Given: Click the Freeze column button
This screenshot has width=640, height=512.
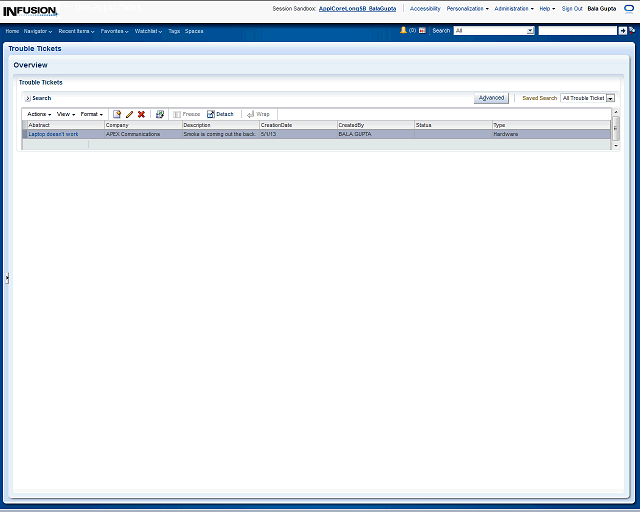Looking at the screenshot, I should (187, 114).
